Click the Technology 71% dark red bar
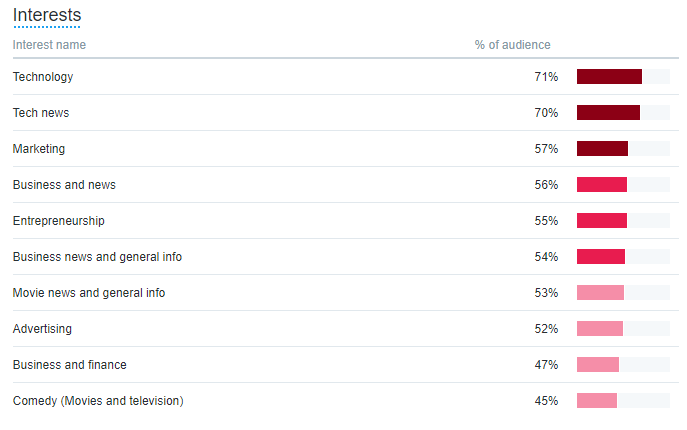 click(609, 77)
